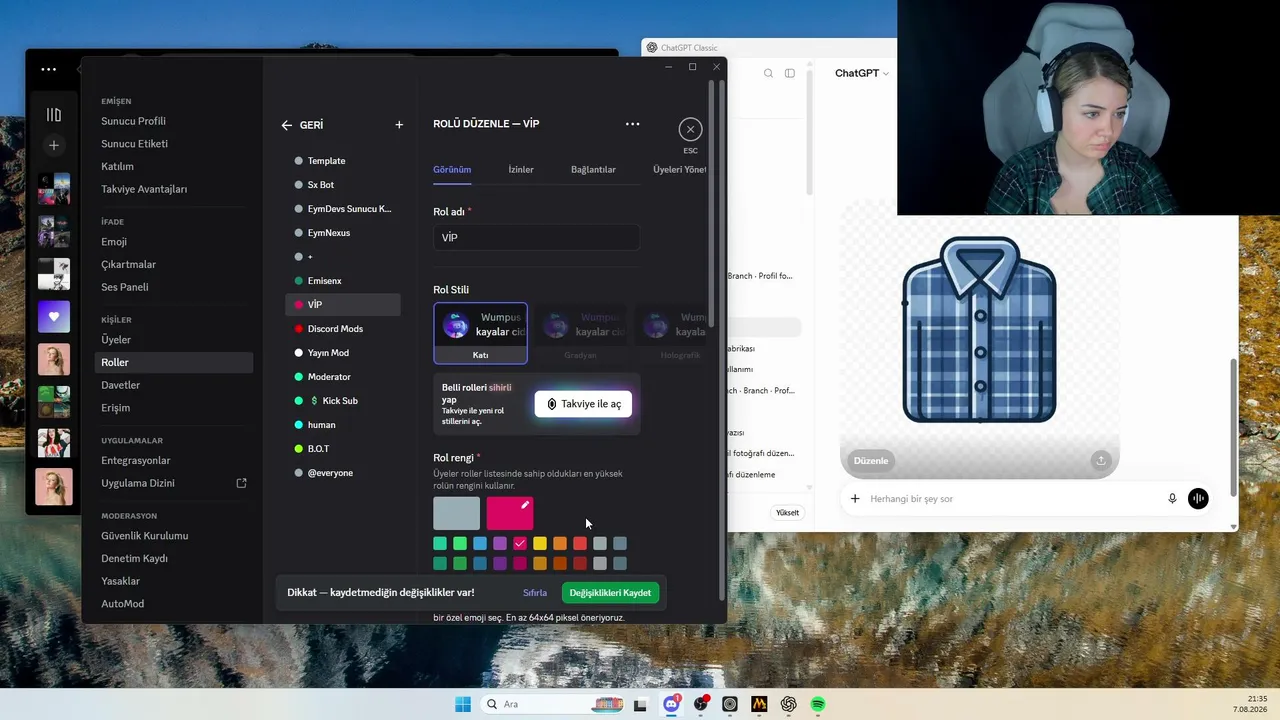Open OBS Studio from the taskbar

pos(701,704)
